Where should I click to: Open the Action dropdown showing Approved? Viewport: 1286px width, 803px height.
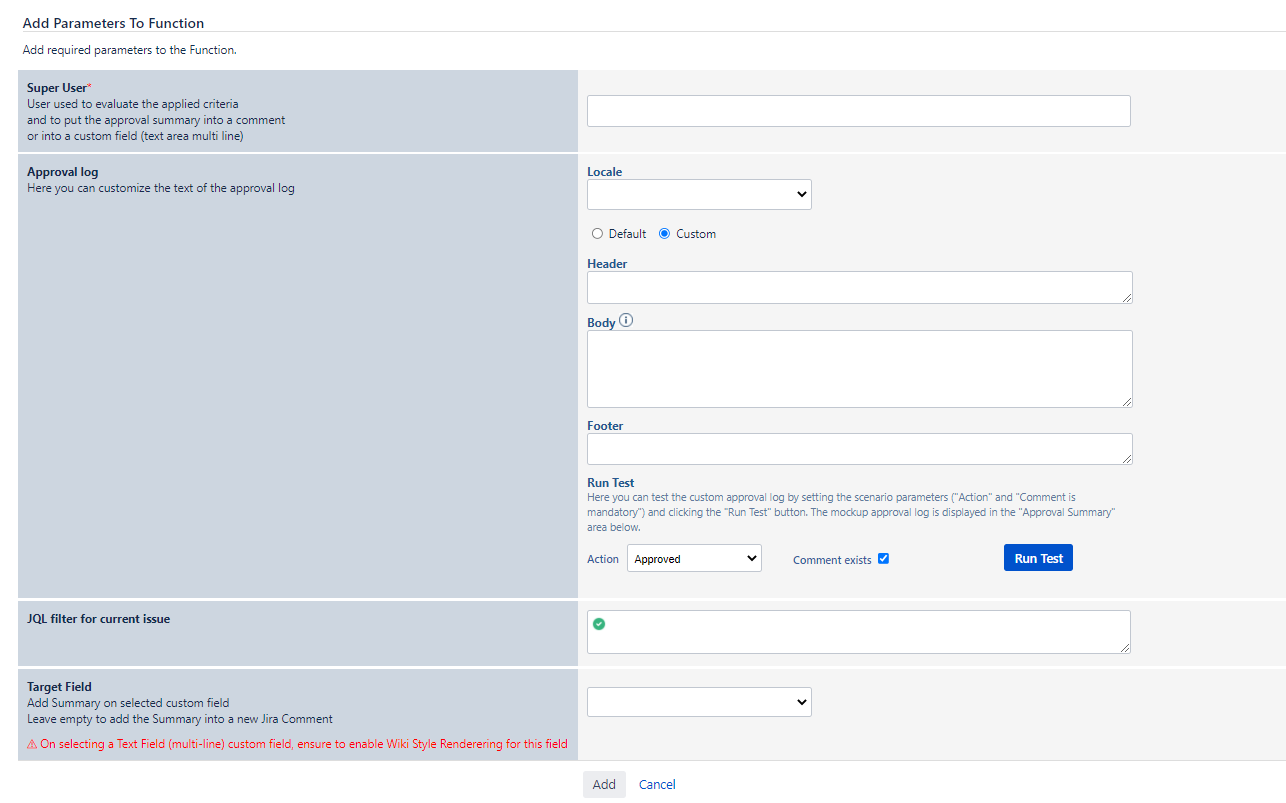(694, 559)
